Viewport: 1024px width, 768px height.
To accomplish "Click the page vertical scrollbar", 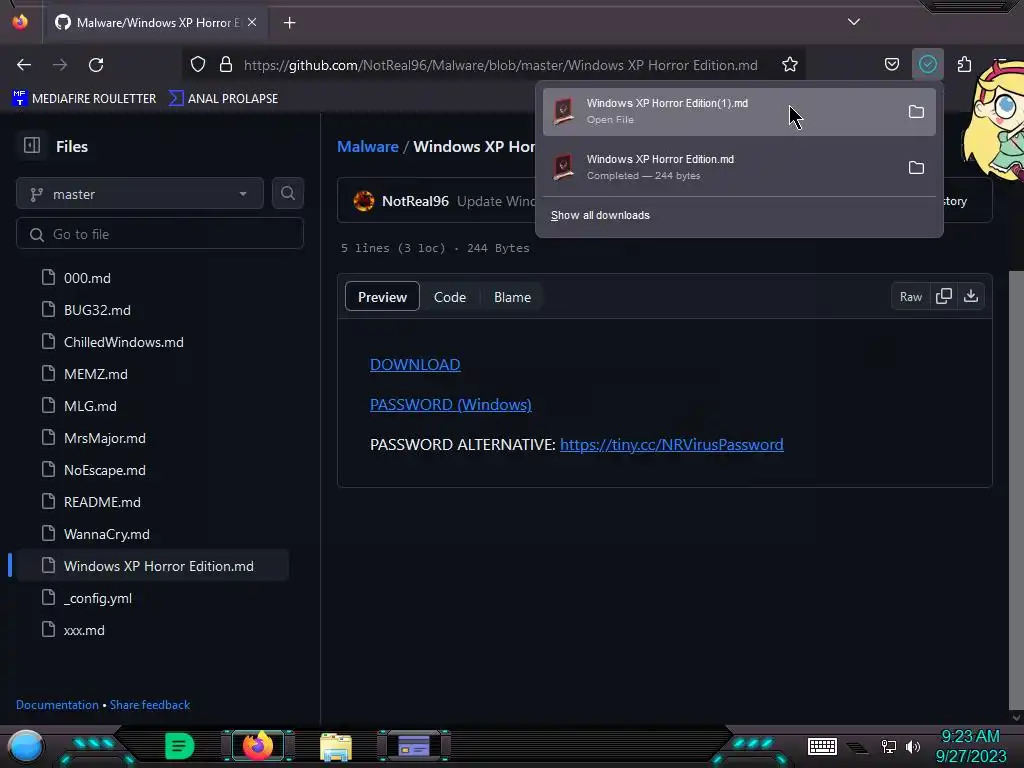I will coord(1016,490).
